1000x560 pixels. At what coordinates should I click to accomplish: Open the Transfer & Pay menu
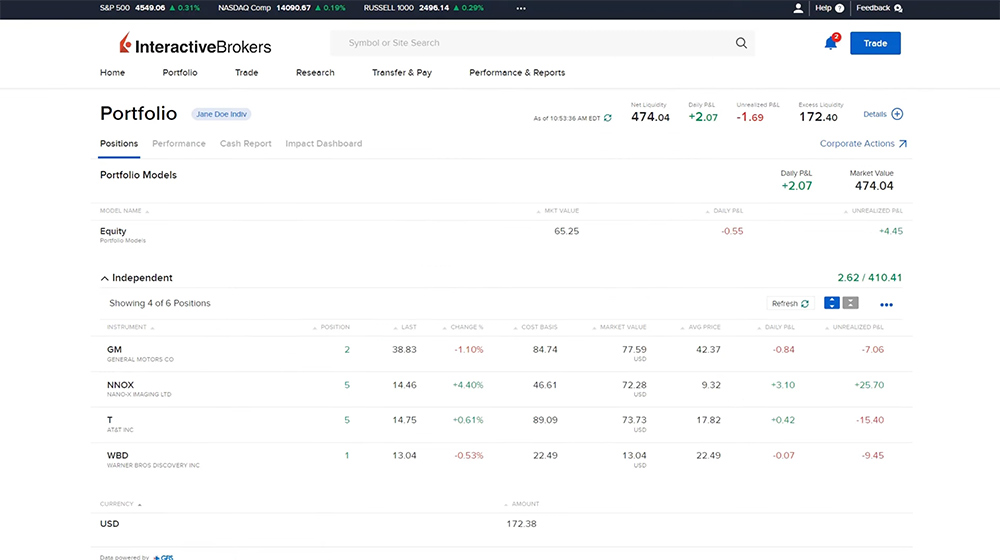point(402,73)
